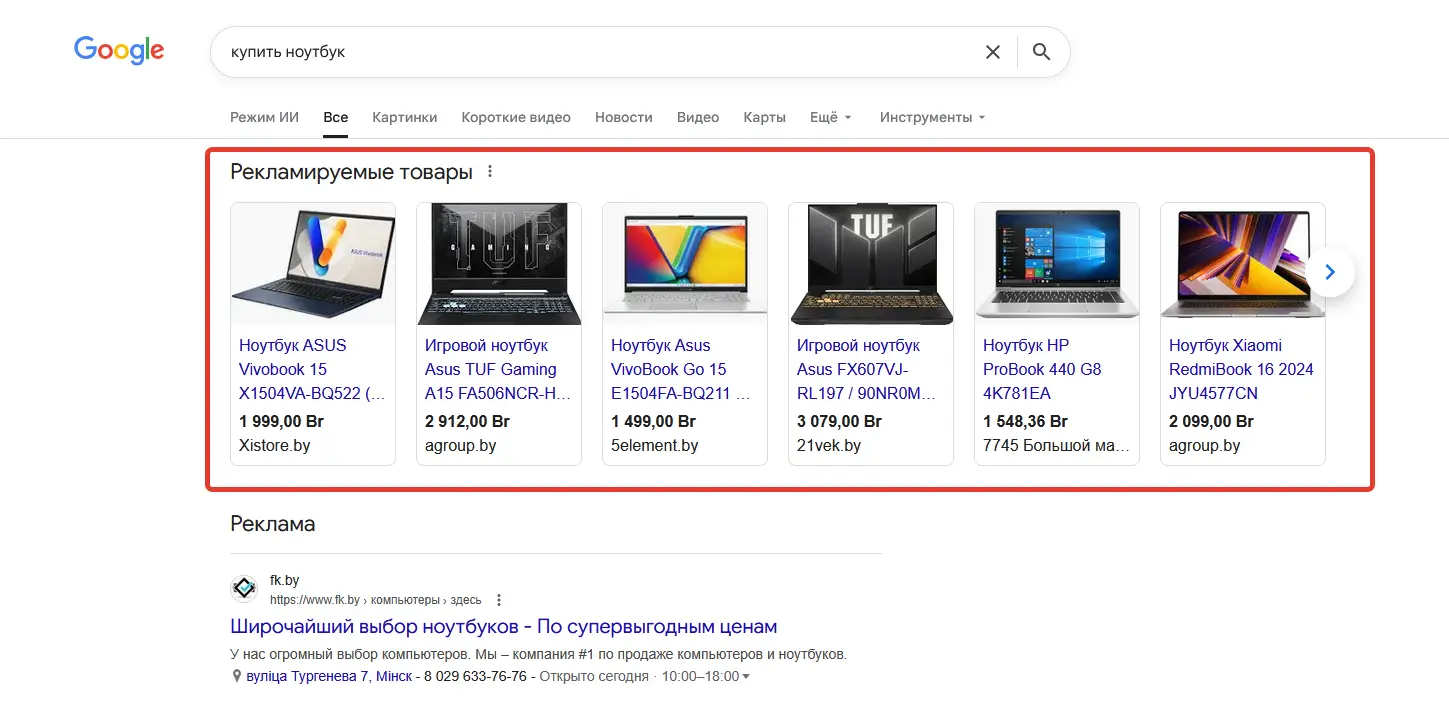Viewport: 1449px width, 703px height.
Task: Click the fk.by site favicon
Action: point(243,587)
